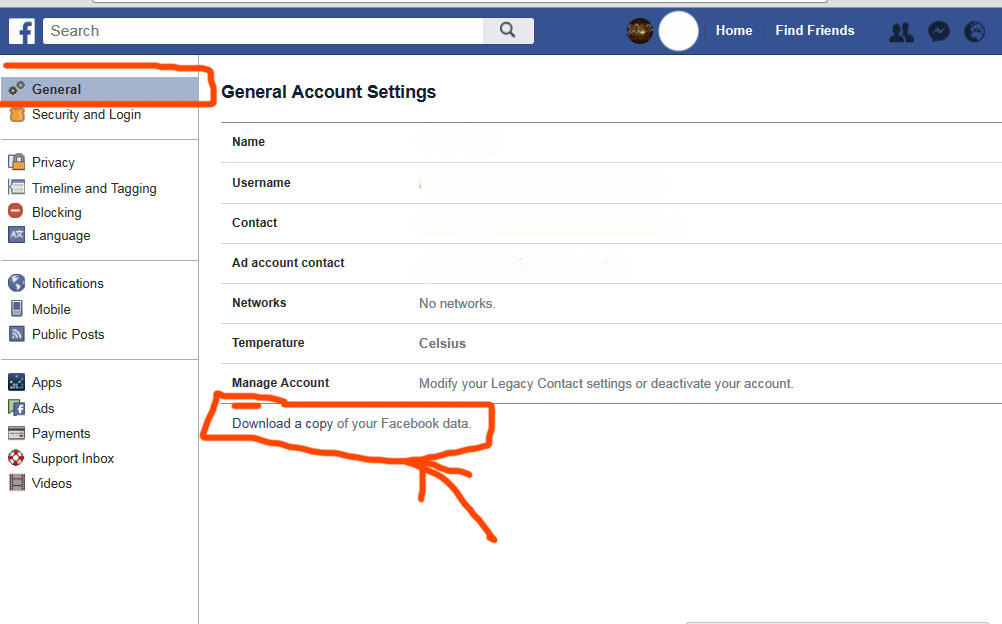Open the notifications globe icon in header
The image size is (1002, 624).
[x=975, y=31]
